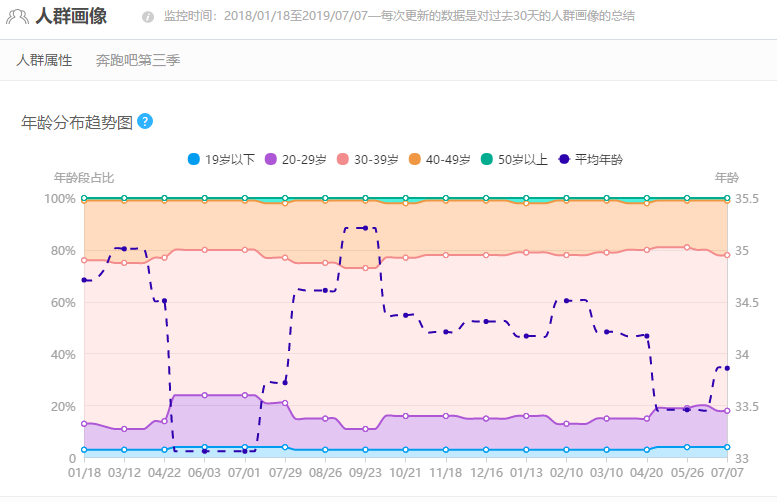Image resolution: width=777 pixels, height=502 pixels.
Task: Click the 30-39岁 data point at 05/26
Action: 687,247
